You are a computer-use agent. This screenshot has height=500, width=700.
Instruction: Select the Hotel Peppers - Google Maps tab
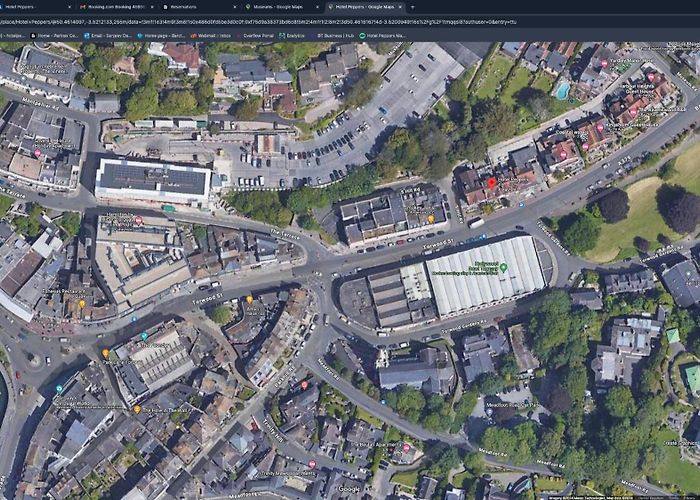pyautogui.click(x=364, y=7)
